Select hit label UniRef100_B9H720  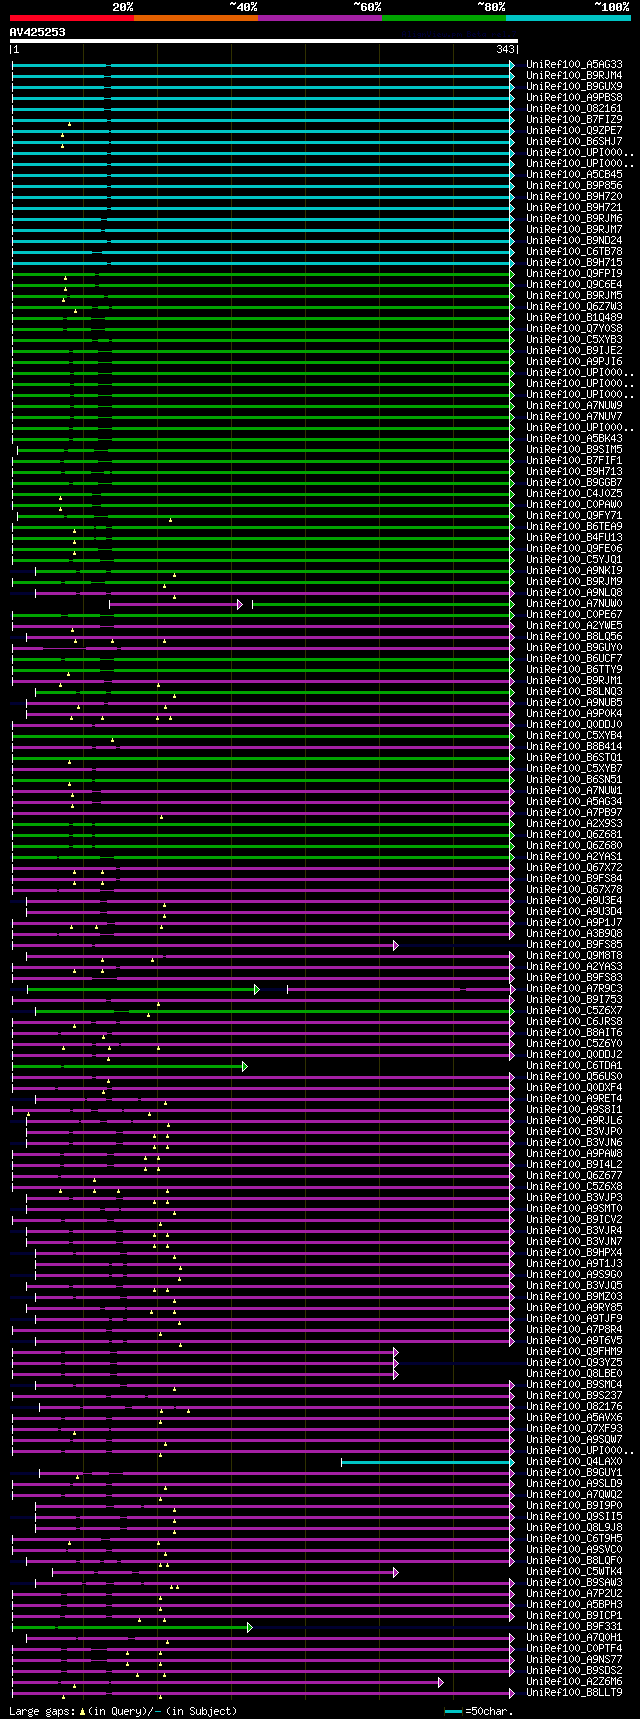[x=574, y=197]
